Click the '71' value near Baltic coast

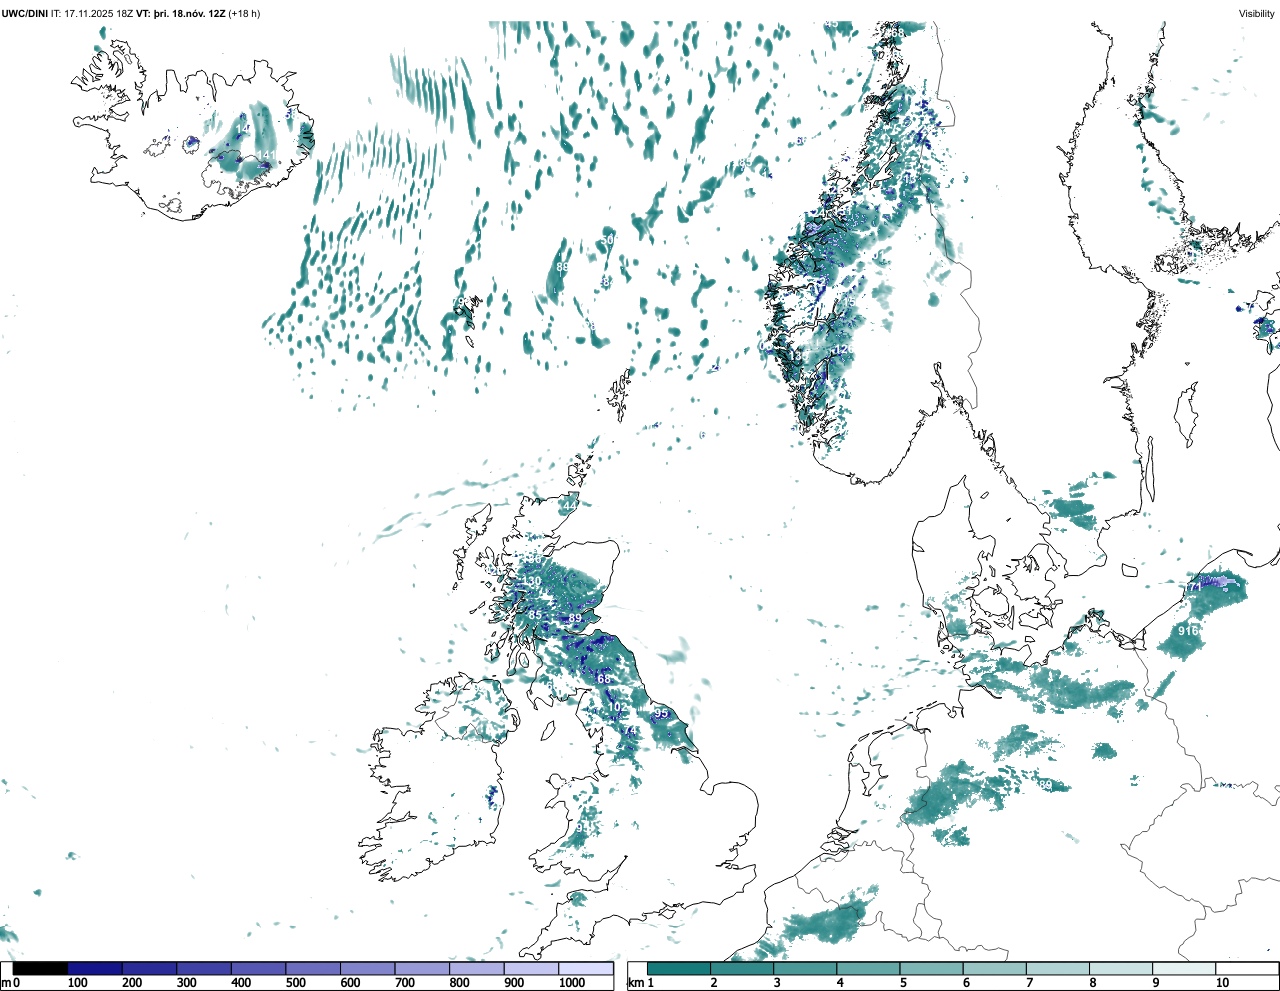(1194, 587)
